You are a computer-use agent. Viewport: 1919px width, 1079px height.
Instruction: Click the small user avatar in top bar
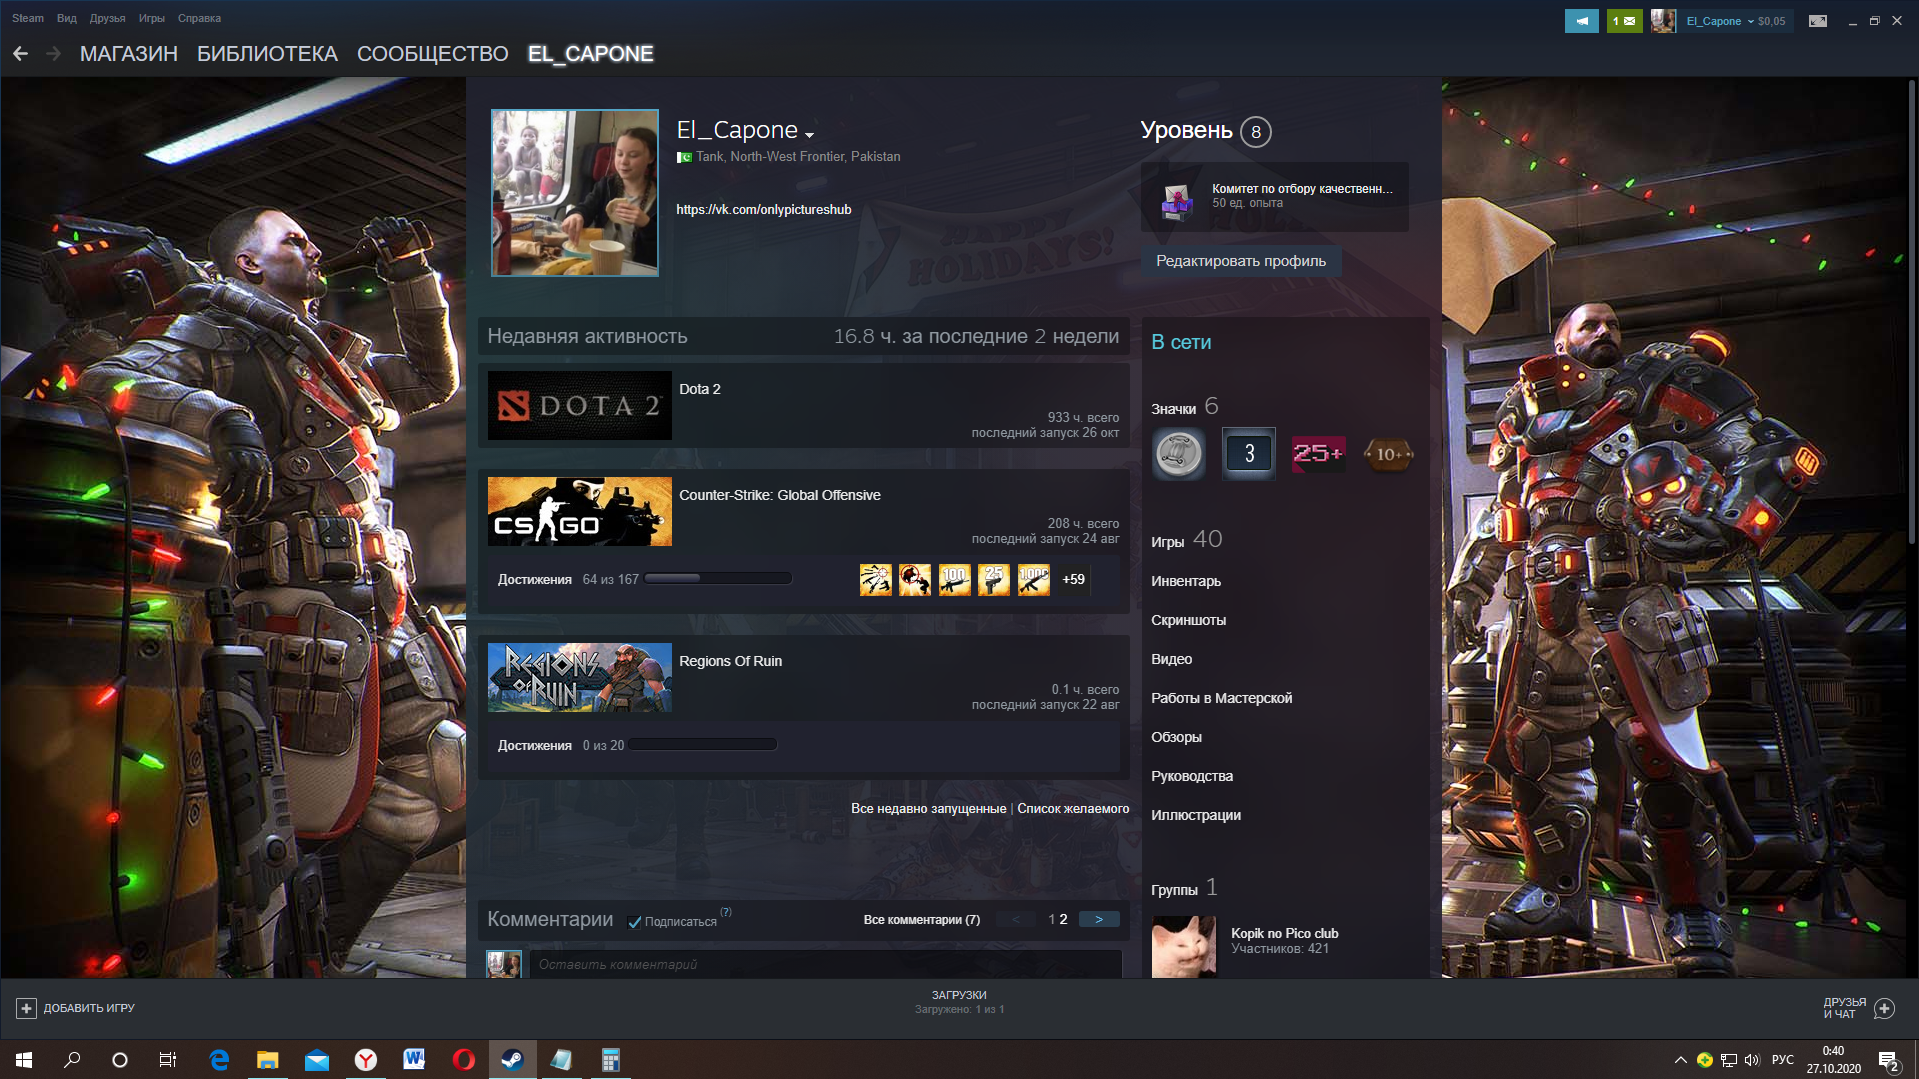click(x=1663, y=21)
